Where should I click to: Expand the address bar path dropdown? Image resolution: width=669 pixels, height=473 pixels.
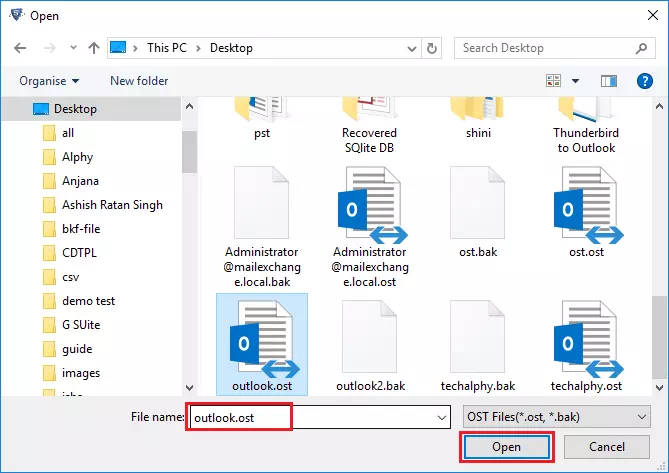point(412,49)
